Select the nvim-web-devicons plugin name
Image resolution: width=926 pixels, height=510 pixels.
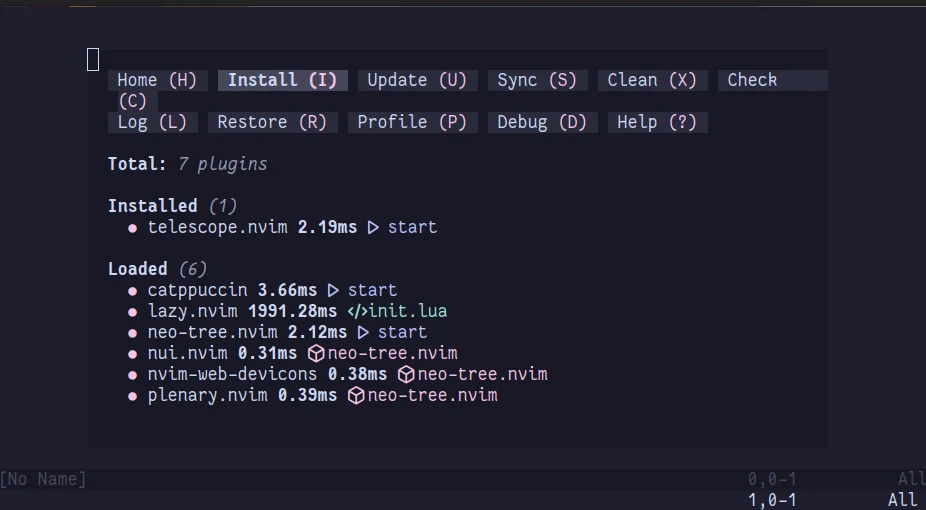(x=232, y=374)
